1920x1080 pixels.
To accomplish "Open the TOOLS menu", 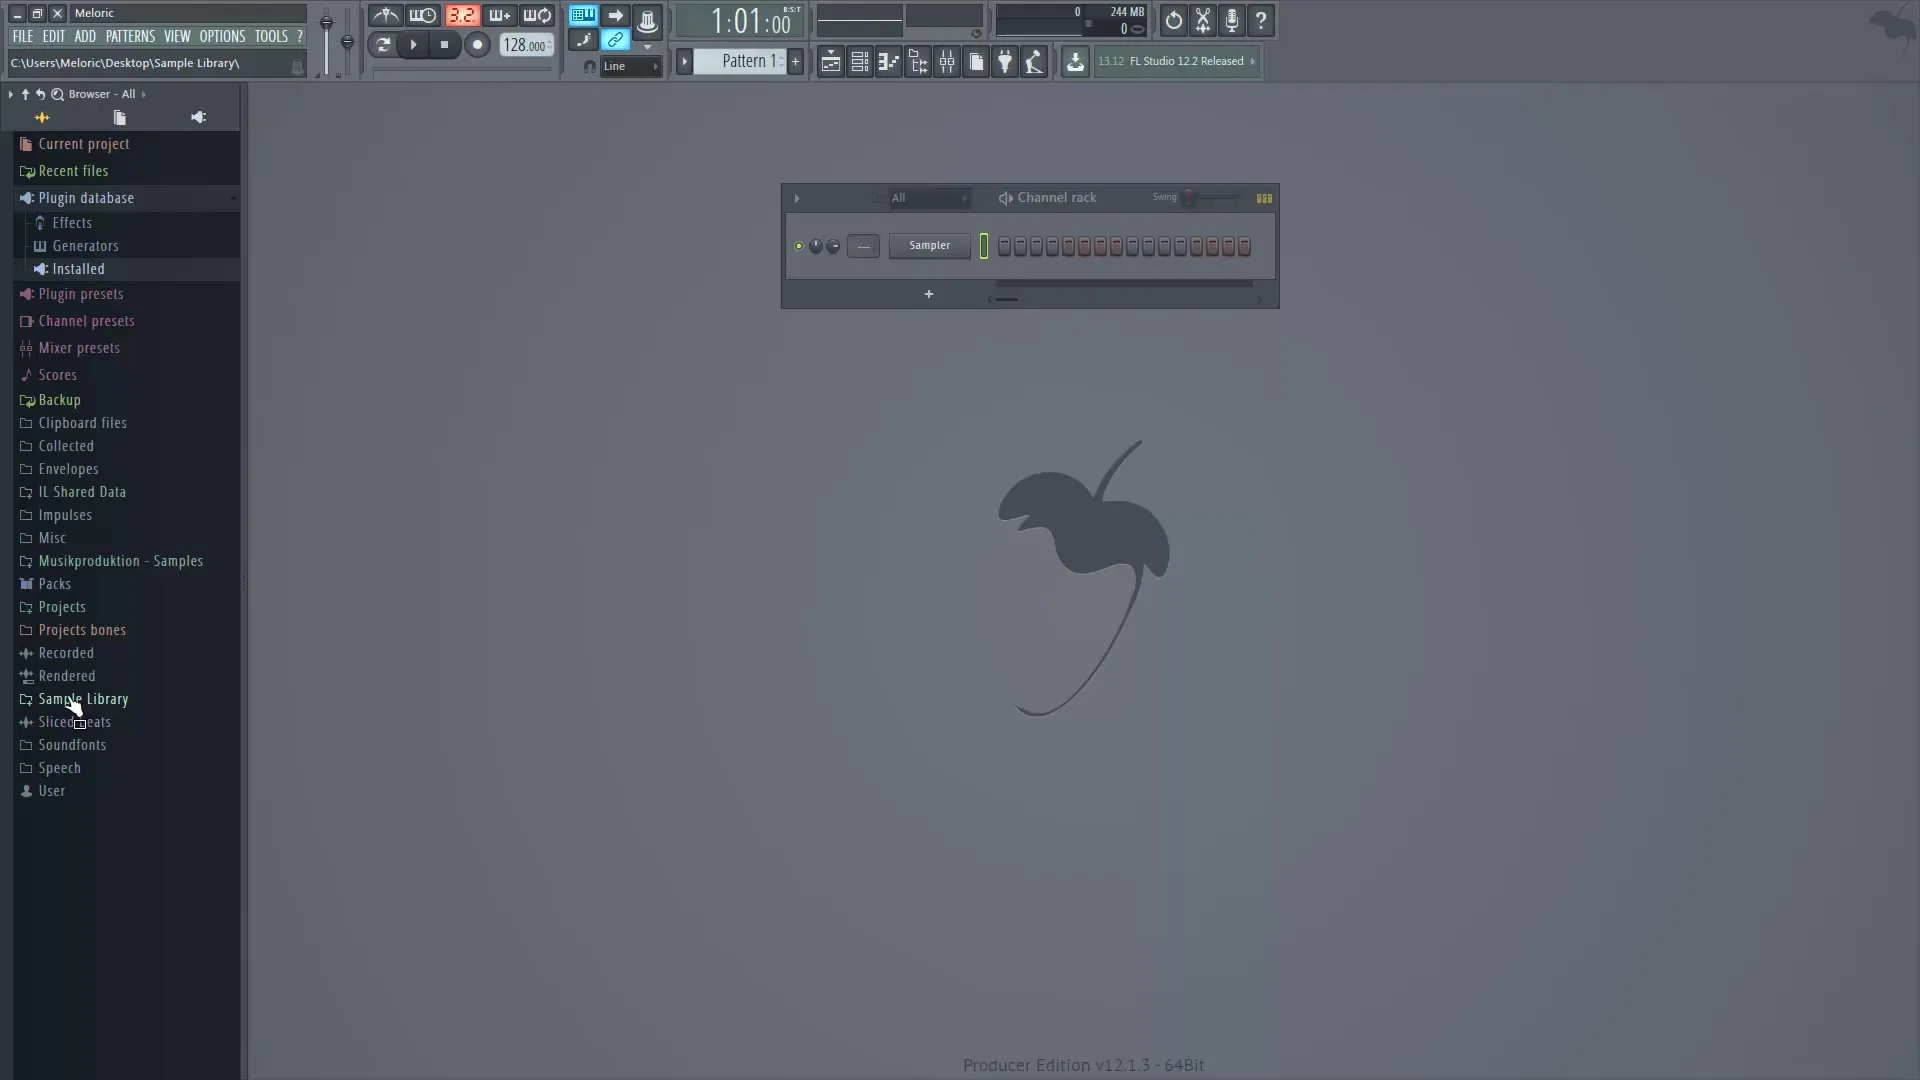I will pyautogui.click(x=271, y=36).
